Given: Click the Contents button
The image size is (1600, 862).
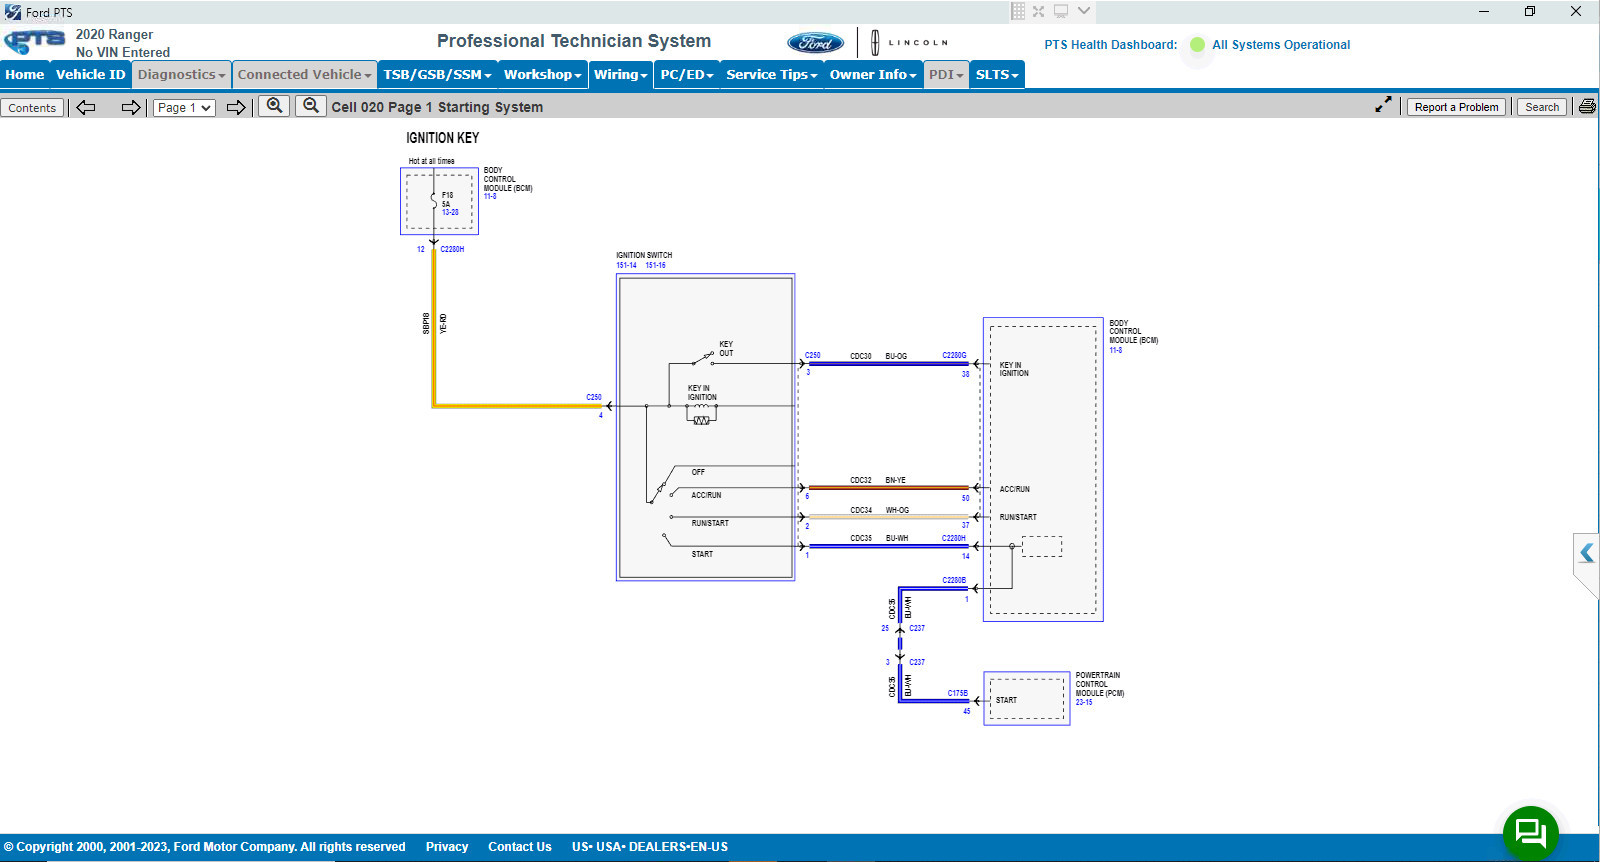Looking at the screenshot, I should [32, 108].
